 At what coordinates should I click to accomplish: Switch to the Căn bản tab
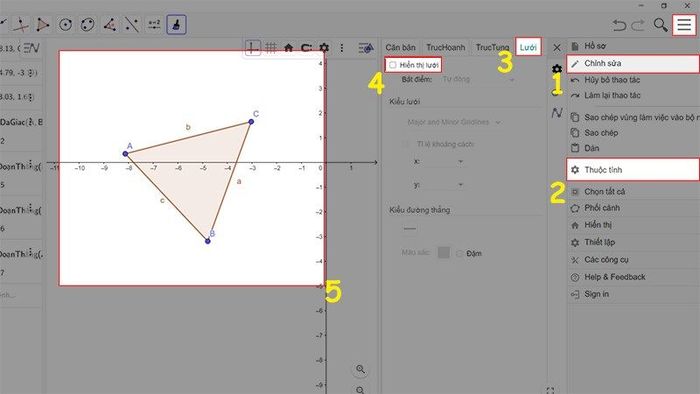coord(400,47)
